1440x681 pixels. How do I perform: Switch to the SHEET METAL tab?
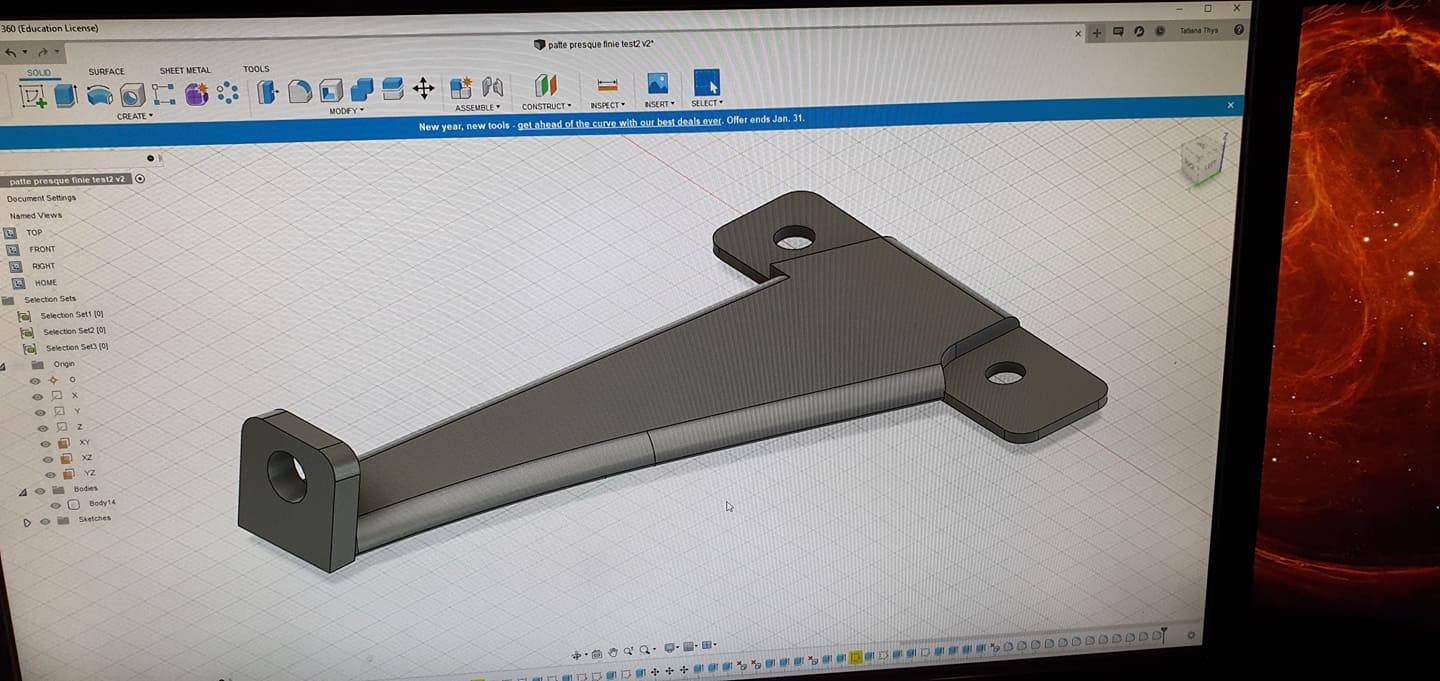pyautogui.click(x=185, y=71)
